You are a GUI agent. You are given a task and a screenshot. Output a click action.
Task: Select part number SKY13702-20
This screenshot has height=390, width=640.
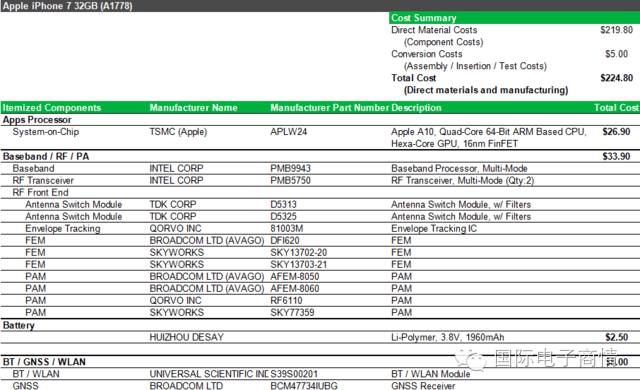pos(299,253)
